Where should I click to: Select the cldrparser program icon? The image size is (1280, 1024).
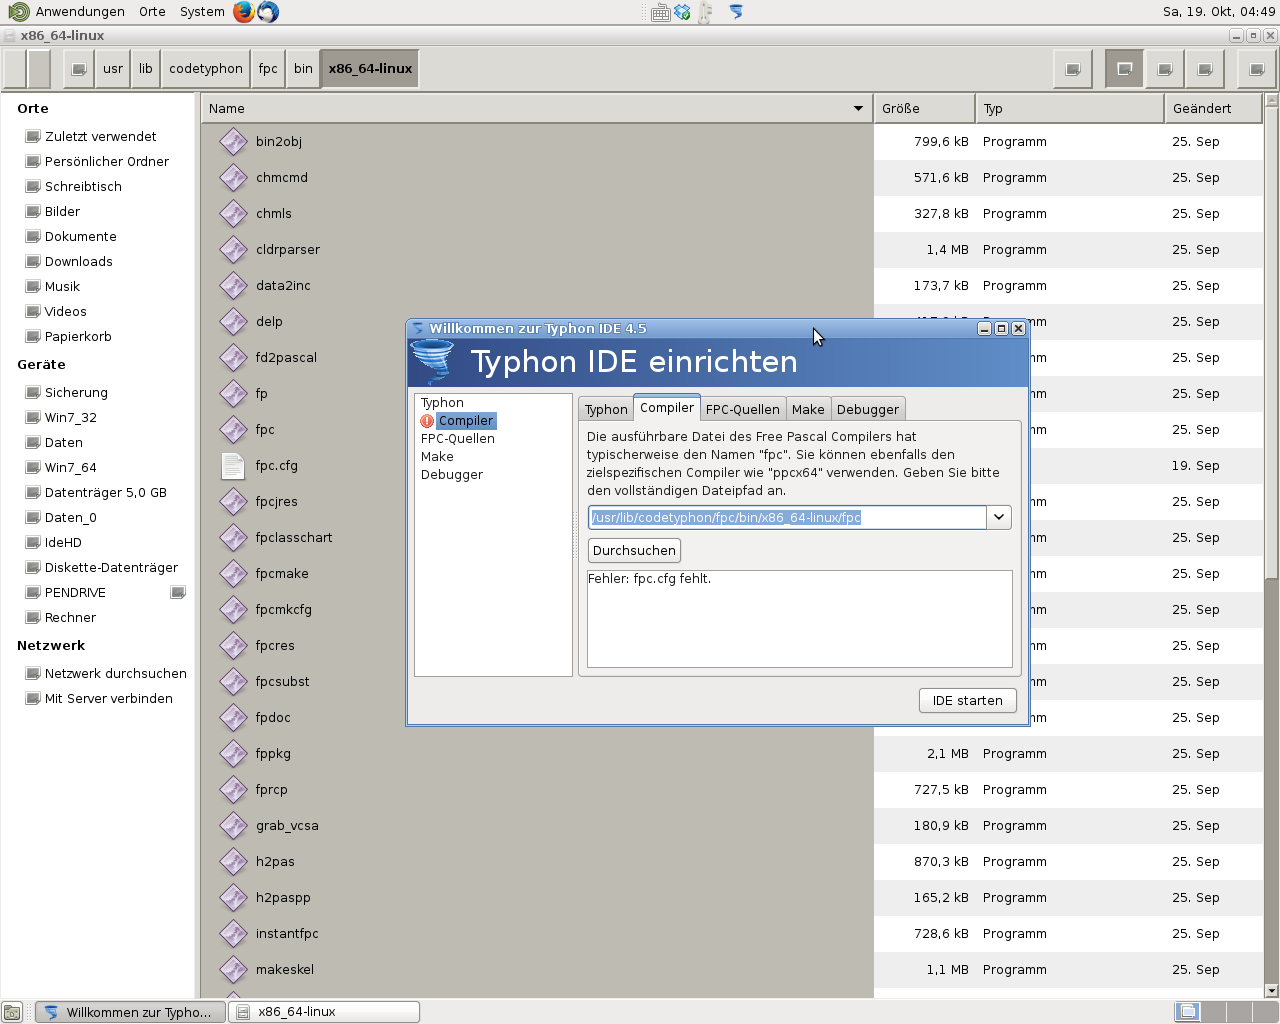coord(233,250)
